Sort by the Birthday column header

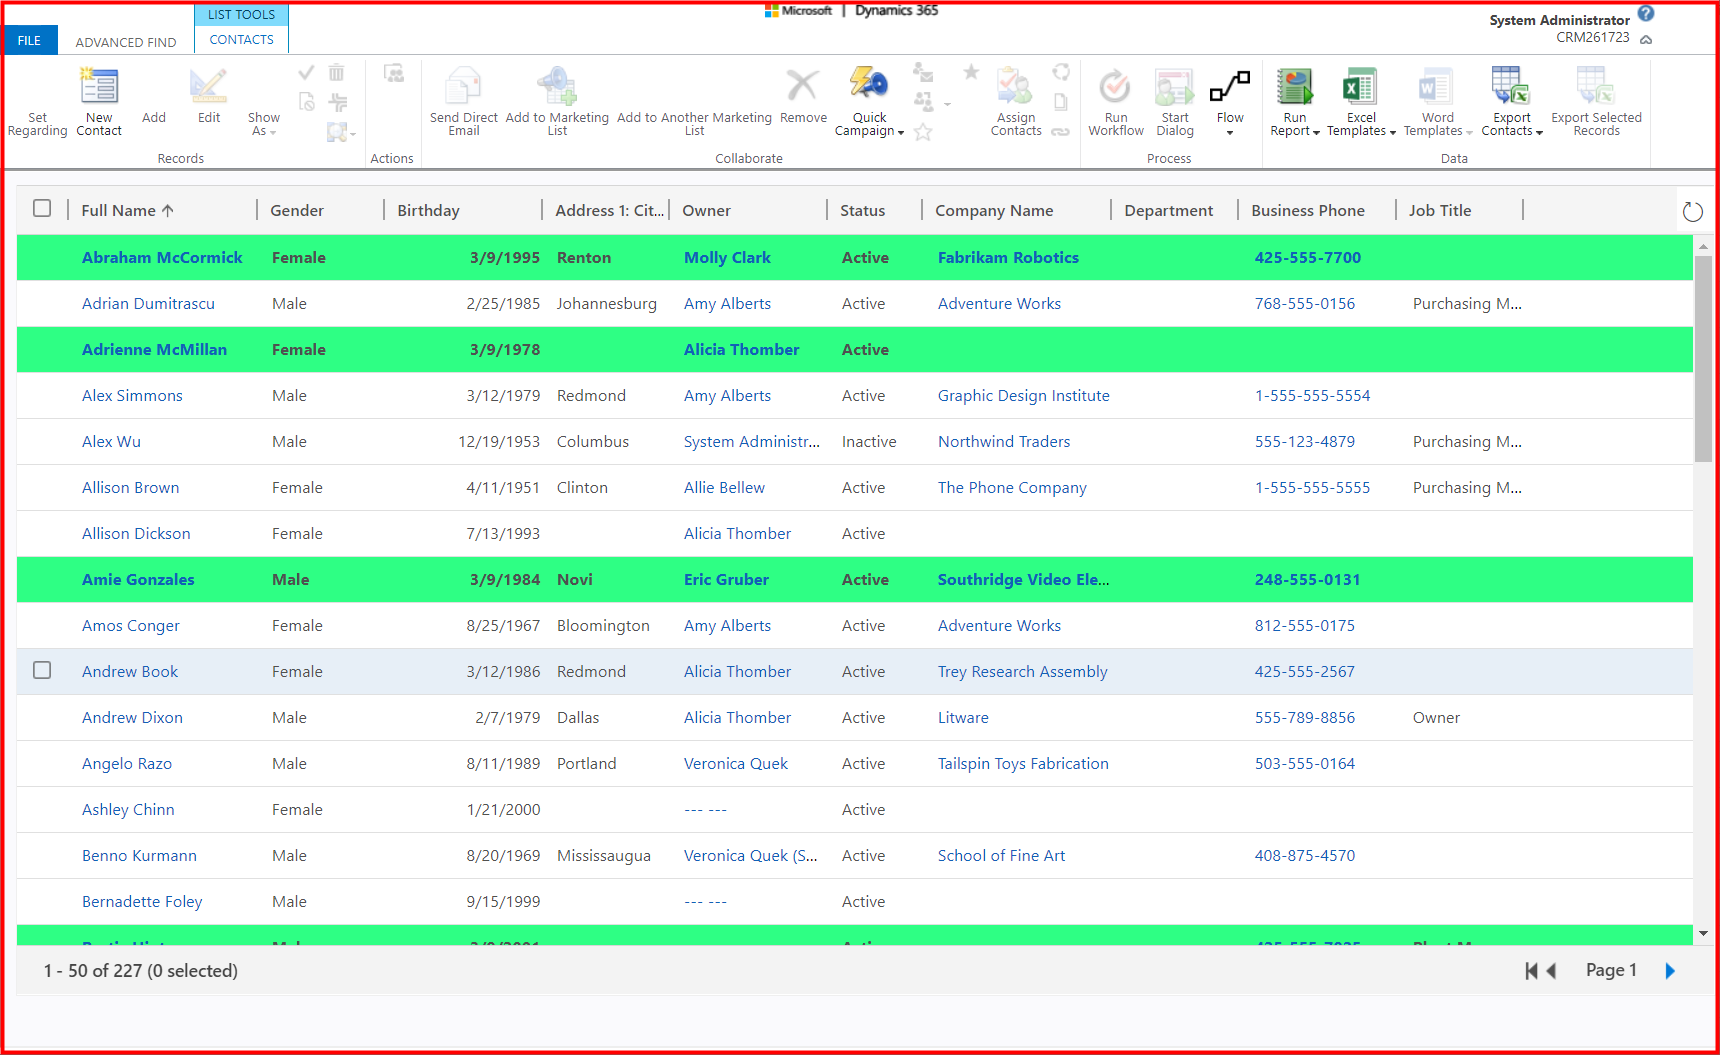(428, 210)
